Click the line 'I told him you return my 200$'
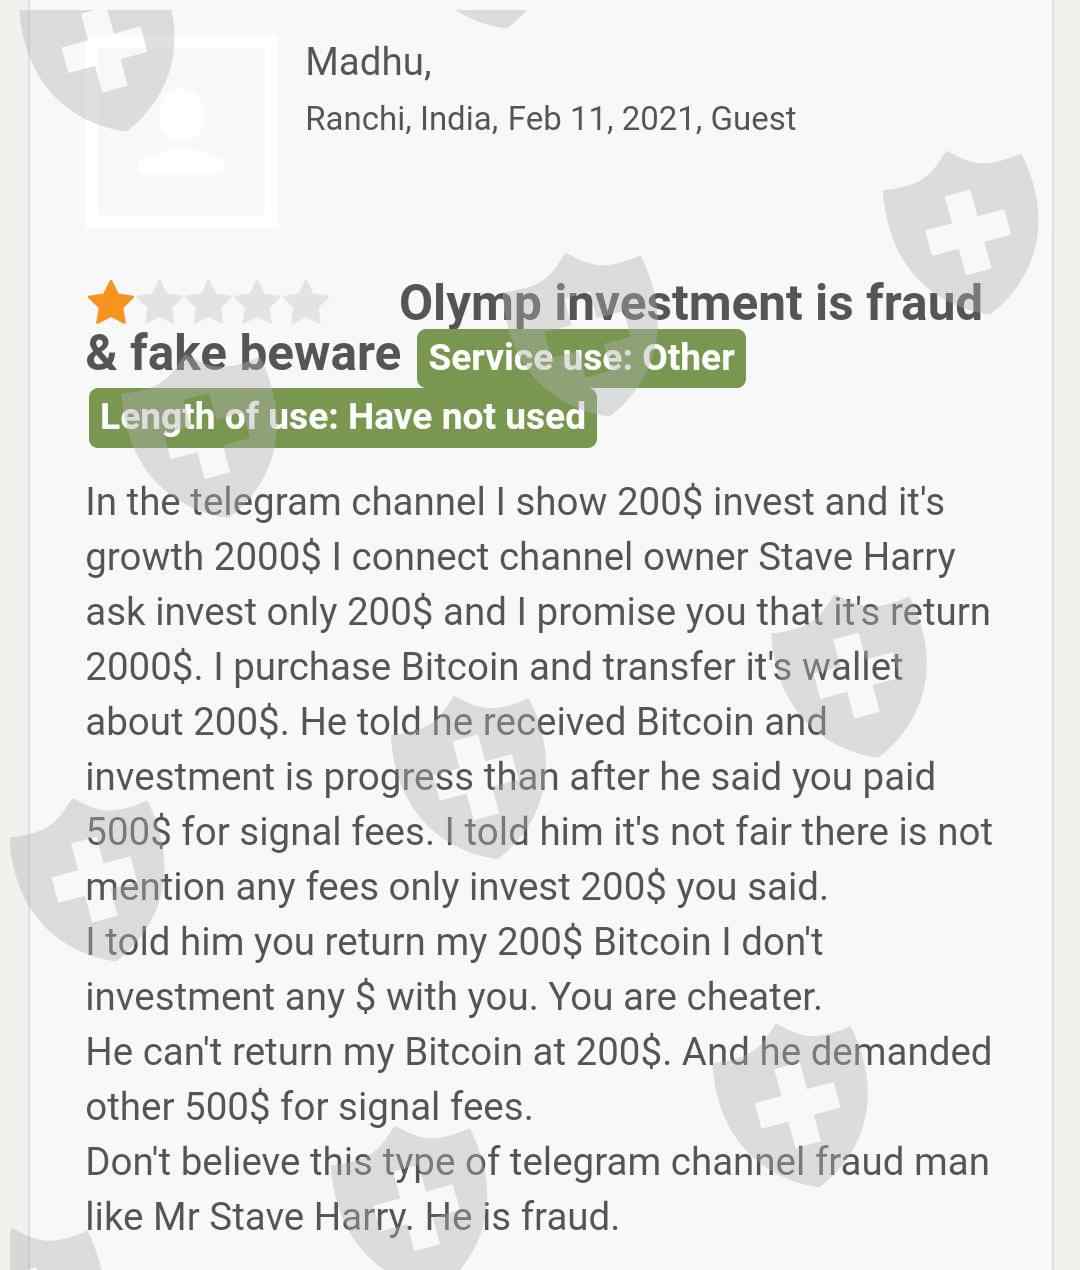This screenshot has height=1270, width=1080. 454,942
